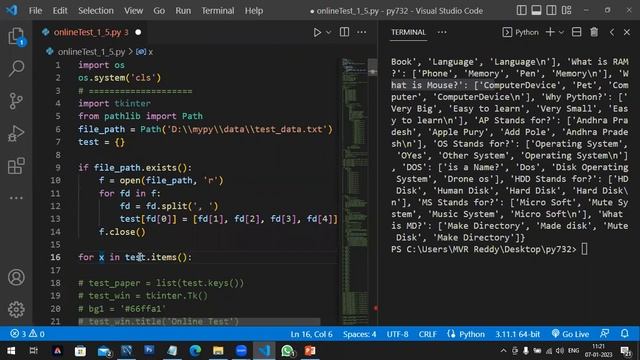Click the Ln 16, Col 6 status entry
640x360 pixels.
point(311,334)
